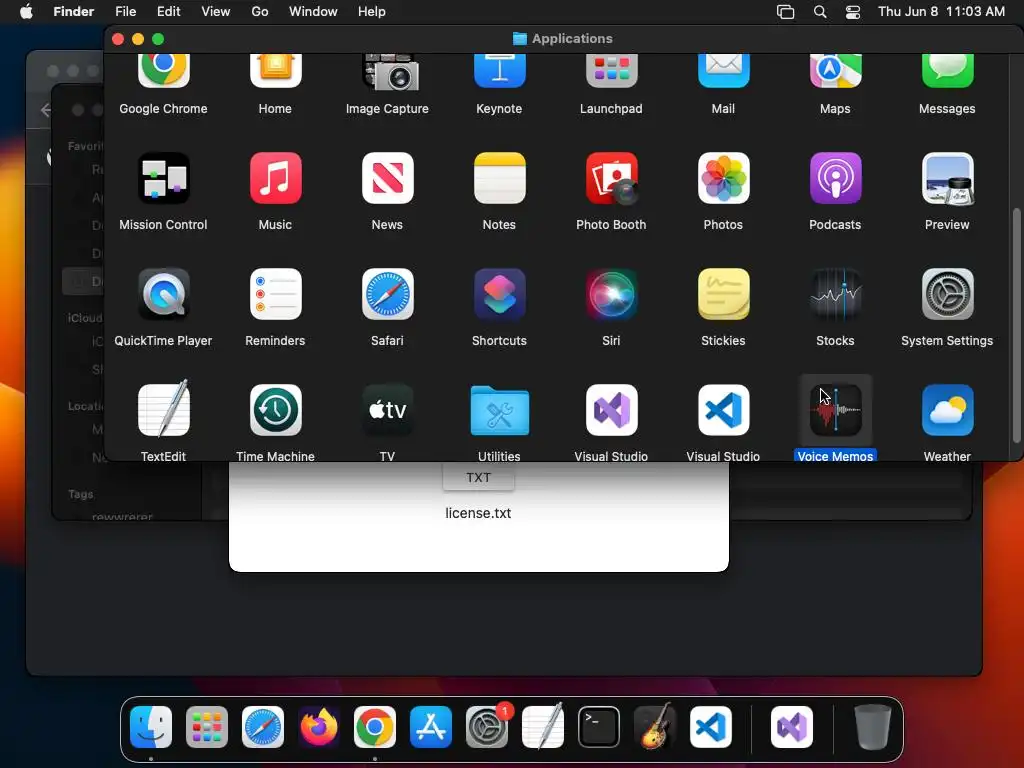Open Google Chrome in Applications window
The image size is (1024, 768).
click(163, 71)
